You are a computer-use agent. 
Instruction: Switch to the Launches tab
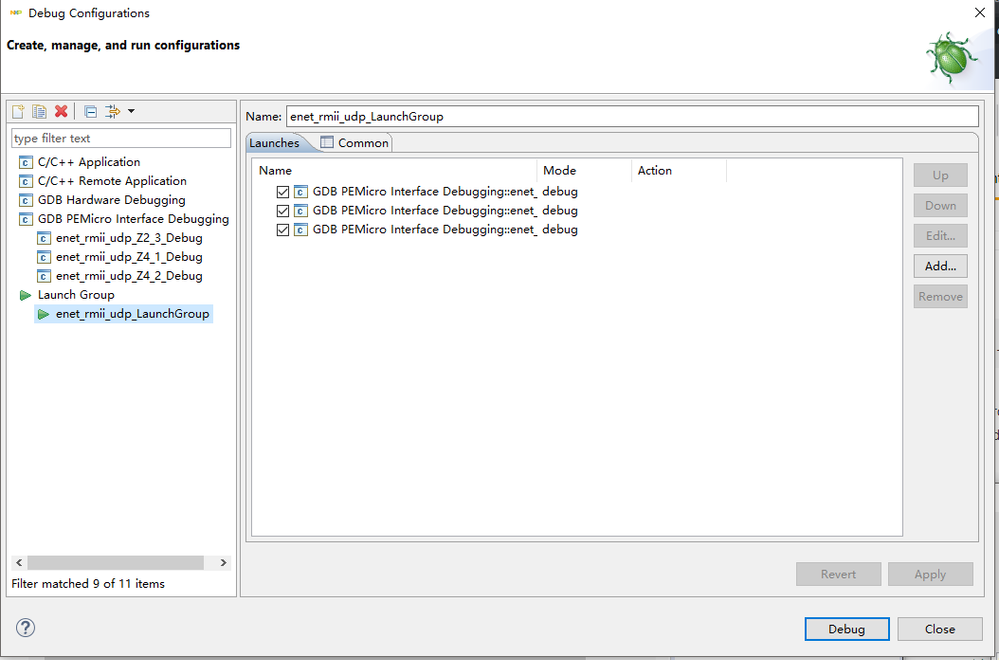pos(275,143)
